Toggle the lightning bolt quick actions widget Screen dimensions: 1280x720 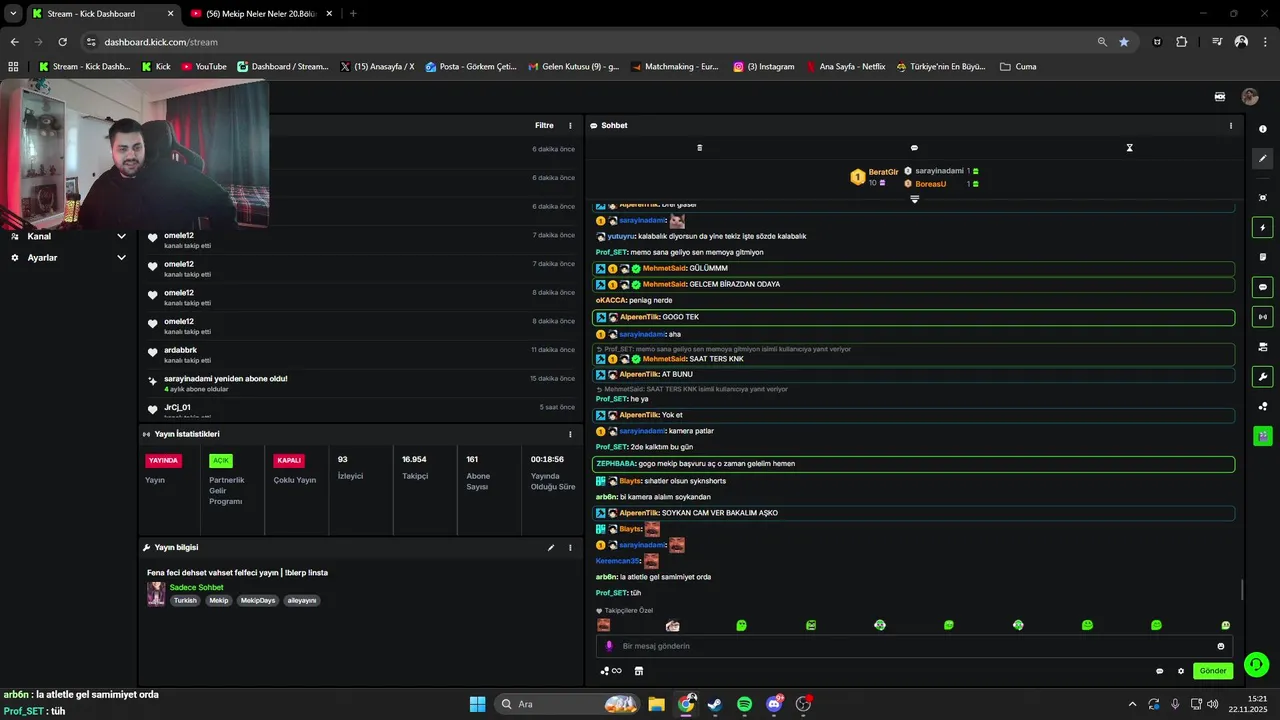pyautogui.click(x=1263, y=228)
